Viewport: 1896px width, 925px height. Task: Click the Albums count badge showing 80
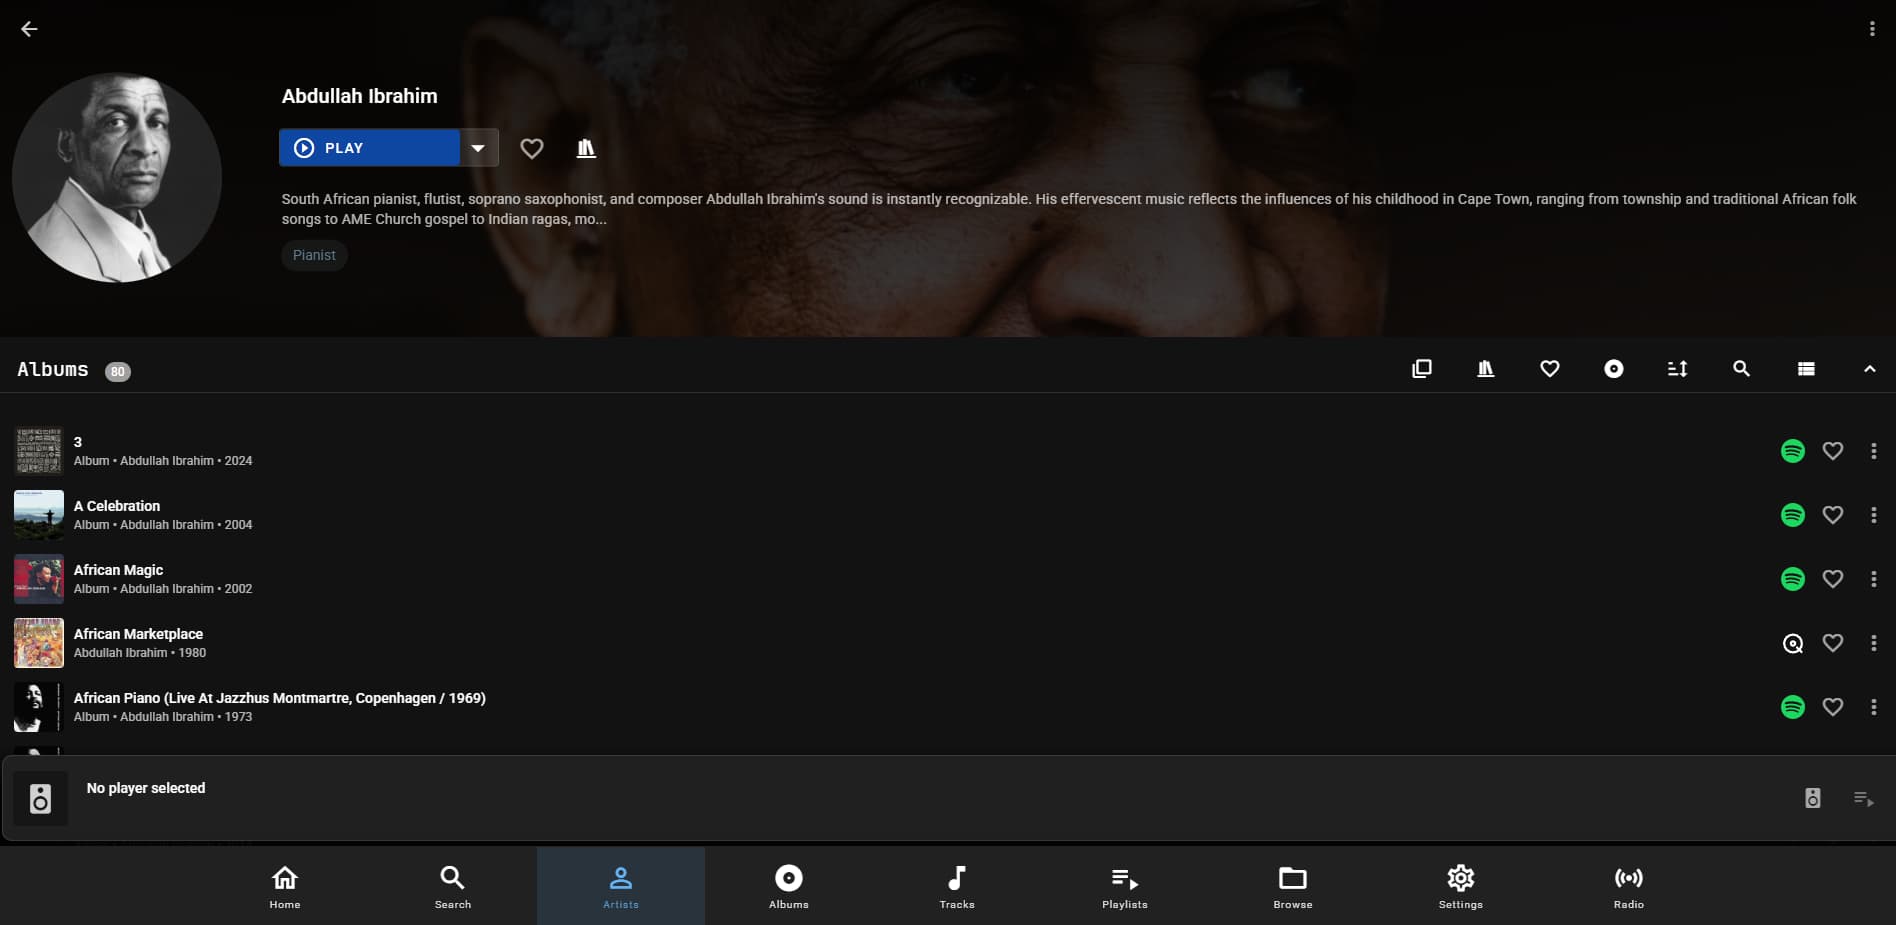pos(118,371)
